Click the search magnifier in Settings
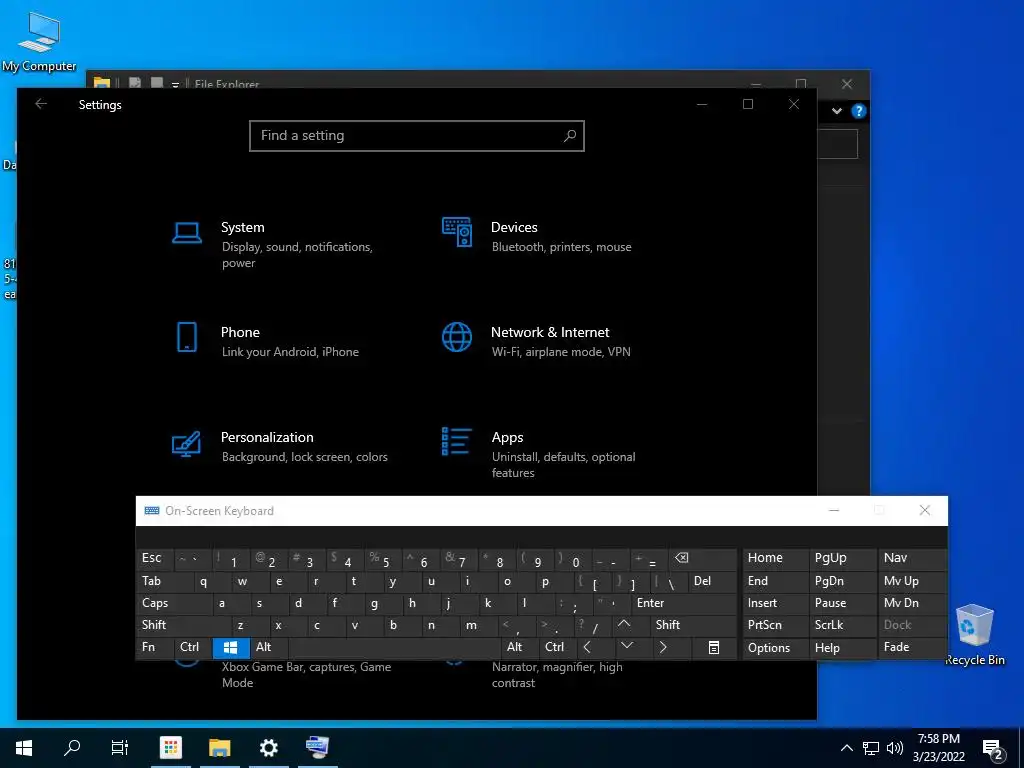This screenshot has height=768, width=1024. (569, 136)
